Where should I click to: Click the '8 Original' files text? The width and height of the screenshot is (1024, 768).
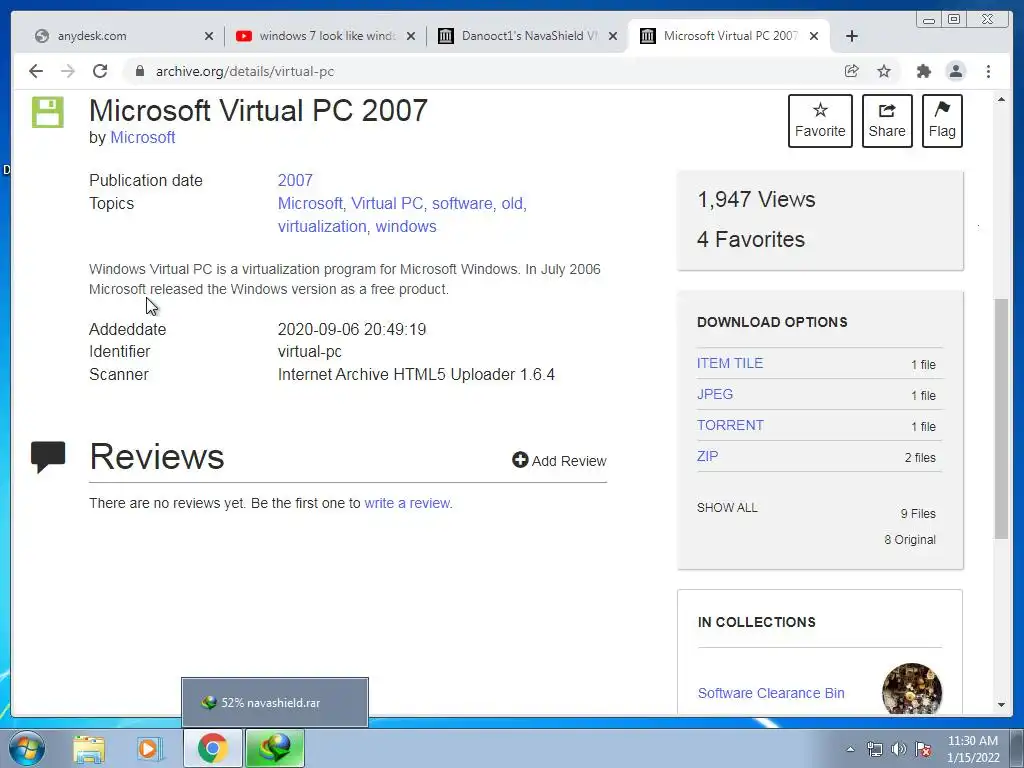(x=910, y=539)
